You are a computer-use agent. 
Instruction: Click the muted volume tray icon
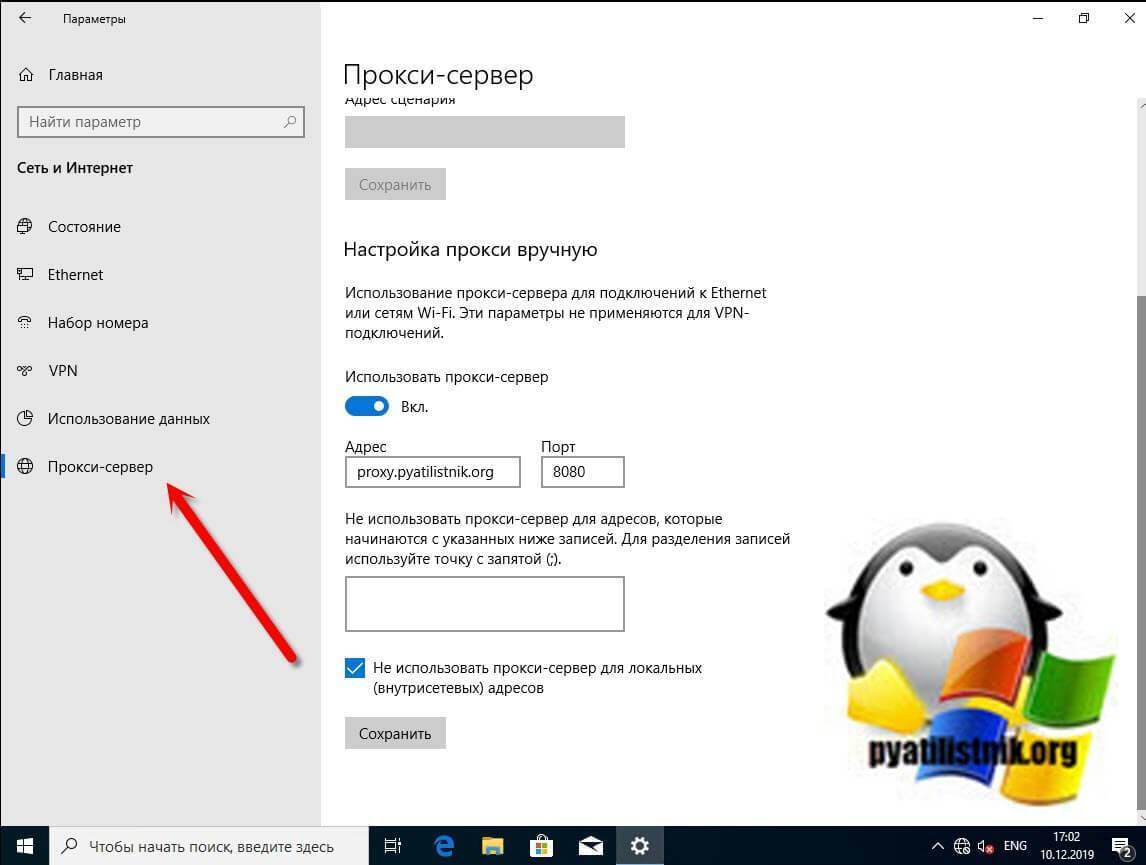[x=985, y=847]
